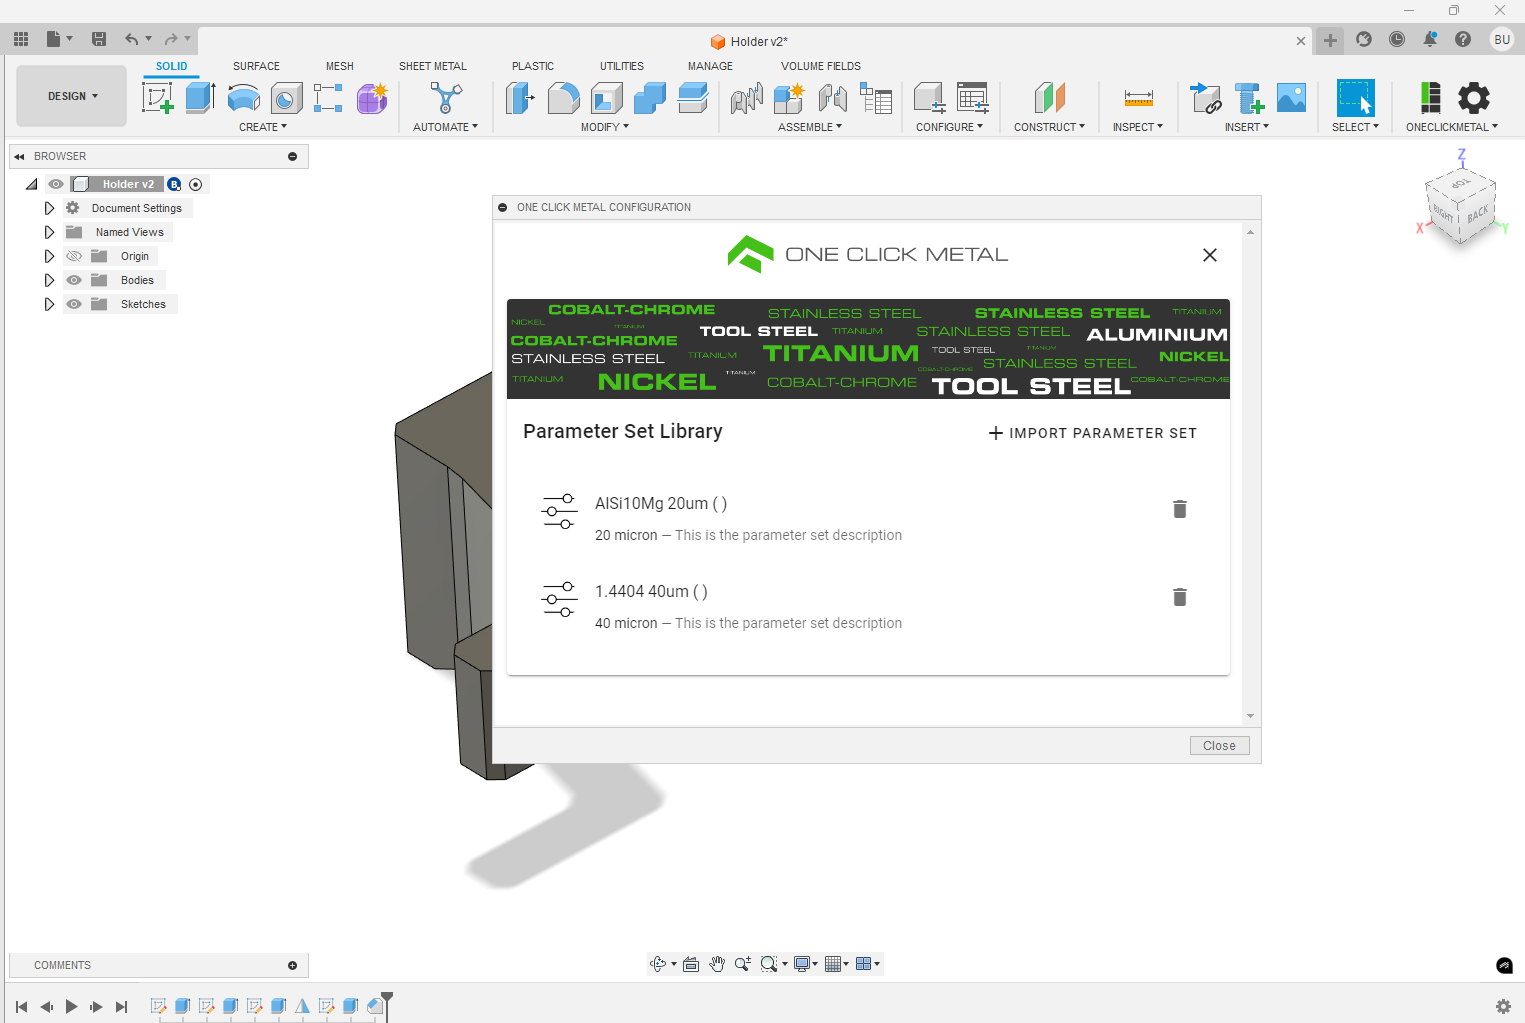Viewport: 1525px width, 1023px height.
Task: Select the Combine tool
Action: [650, 98]
